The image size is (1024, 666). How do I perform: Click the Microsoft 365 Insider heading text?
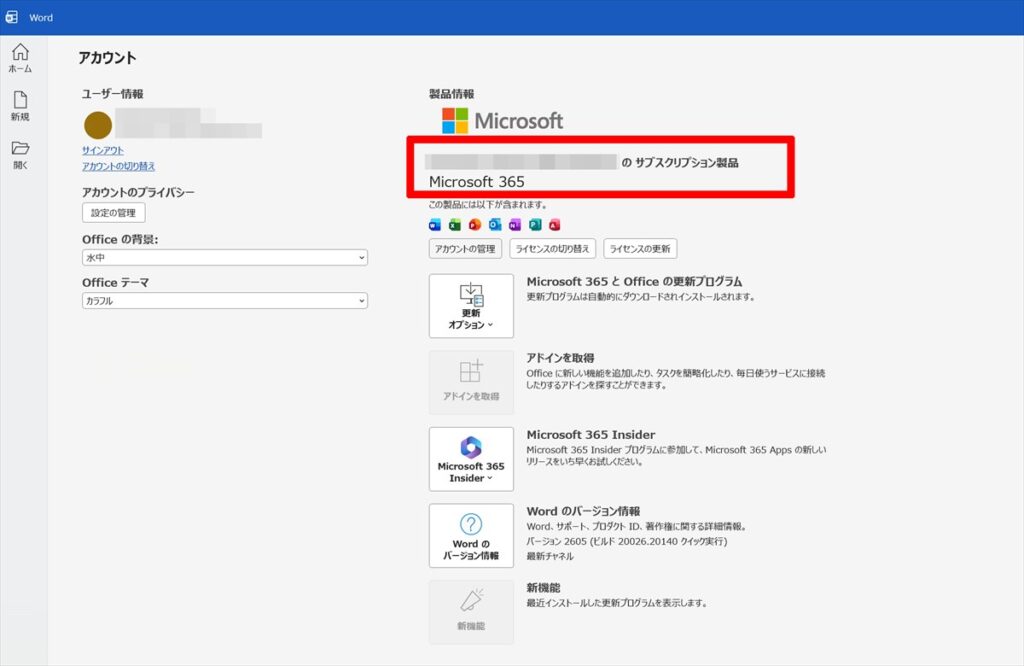click(x=591, y=435)
